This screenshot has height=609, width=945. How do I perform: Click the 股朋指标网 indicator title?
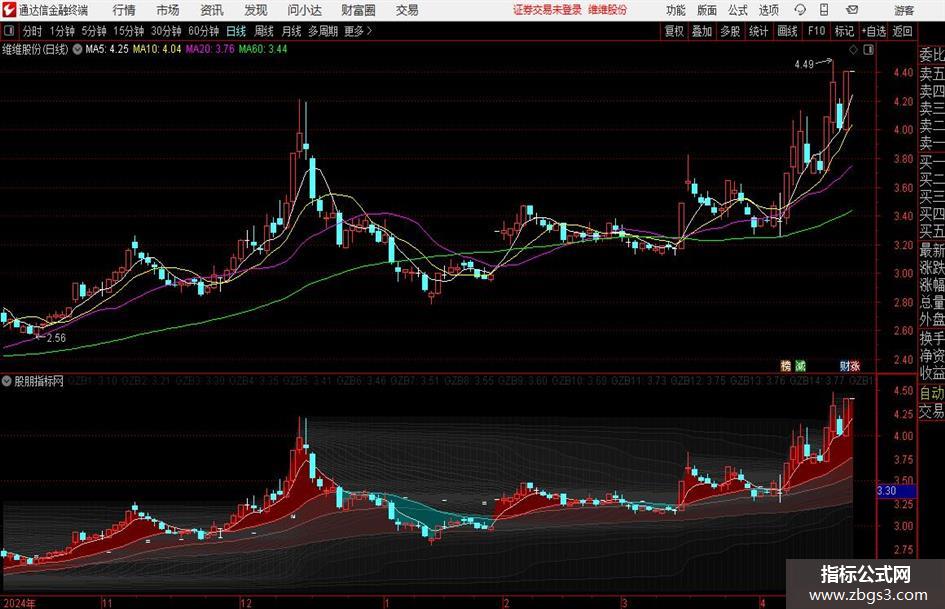point(39,381)
